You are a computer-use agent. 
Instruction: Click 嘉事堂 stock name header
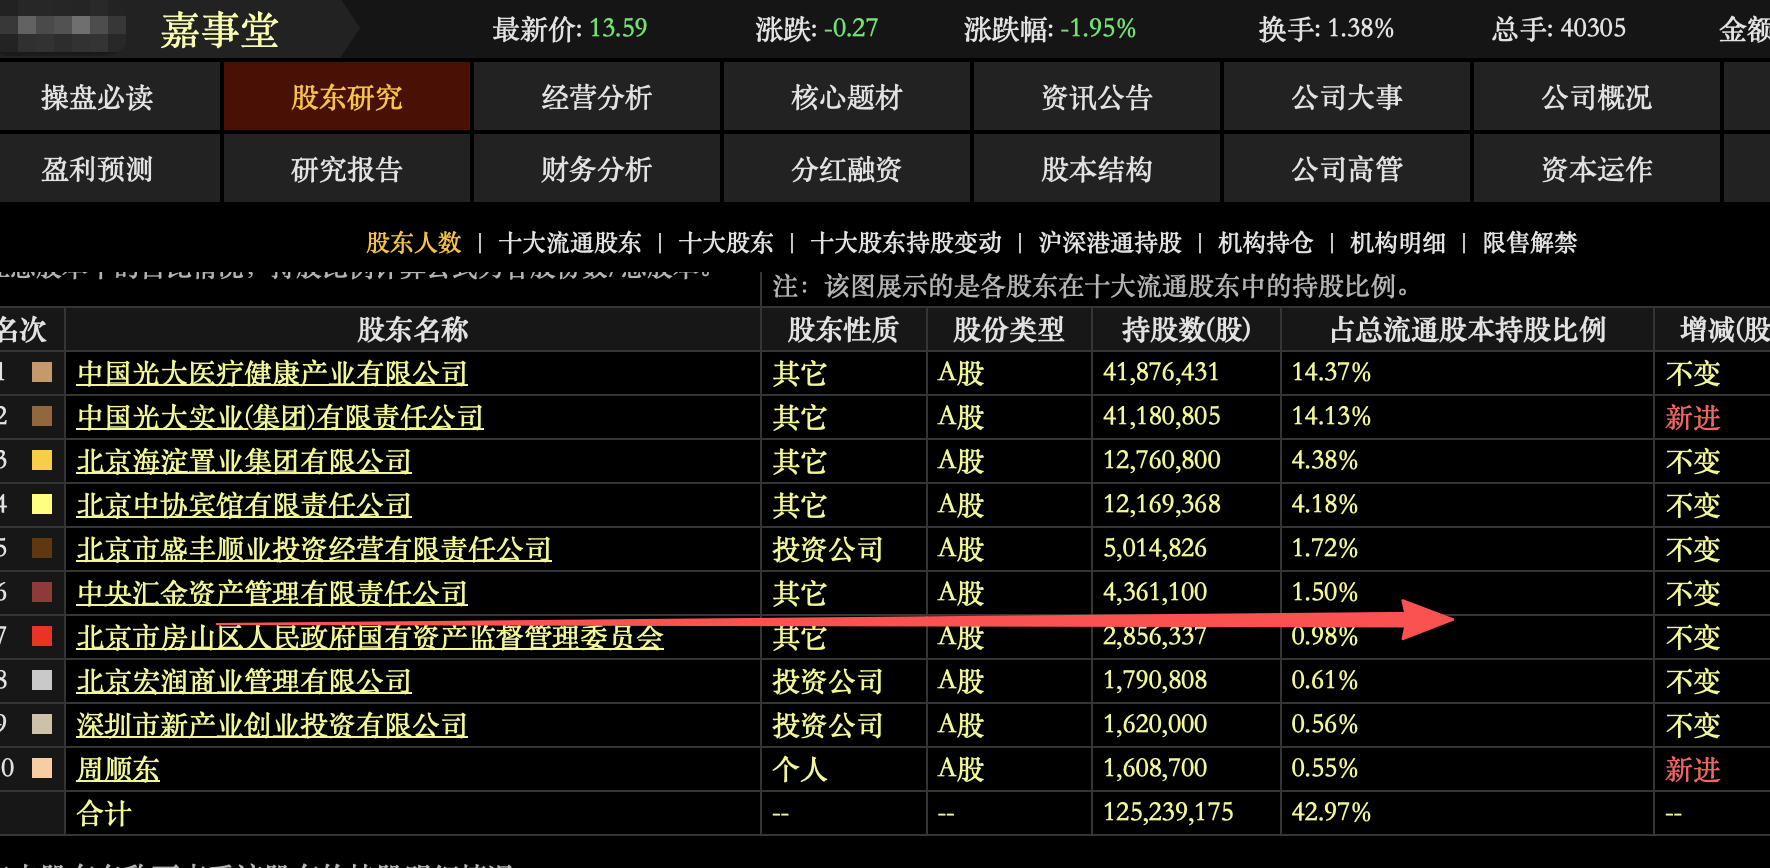click(219, 30)
